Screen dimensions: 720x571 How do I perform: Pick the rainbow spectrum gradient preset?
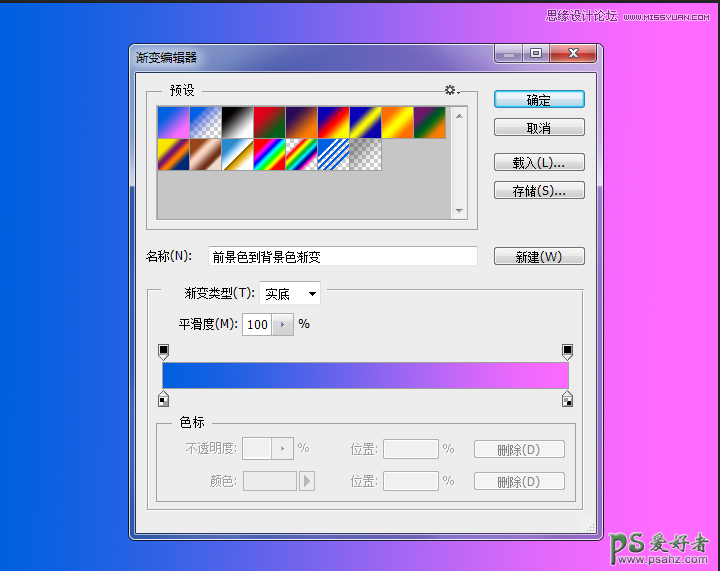coord(269,154)
